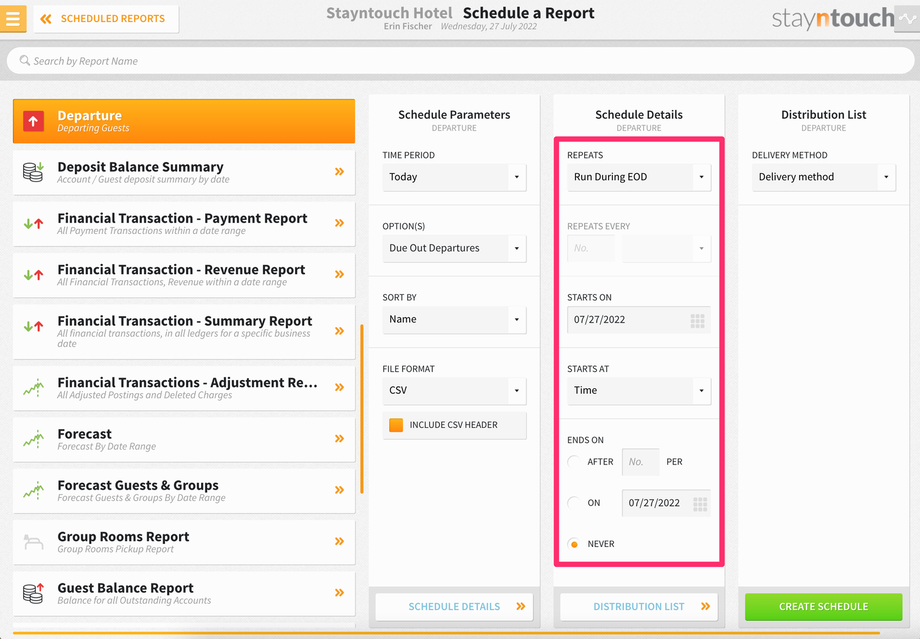
Task: Click Summary Report up-down arrows icon
Action: pyautogui.click(x=33, y=326)
